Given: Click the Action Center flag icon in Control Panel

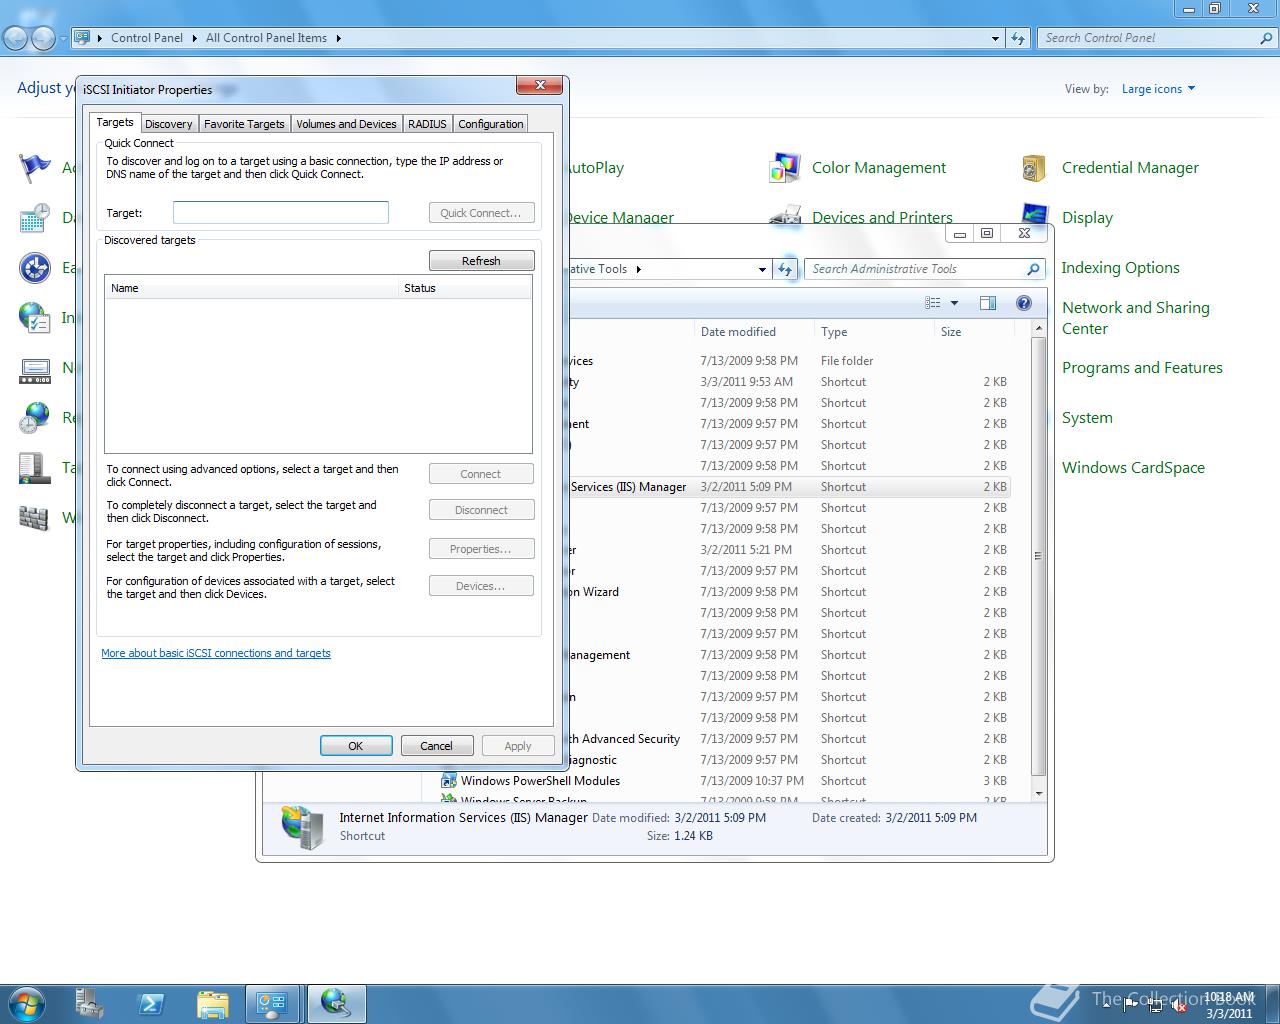Looking at the screenshot, I should pos(35,167).
